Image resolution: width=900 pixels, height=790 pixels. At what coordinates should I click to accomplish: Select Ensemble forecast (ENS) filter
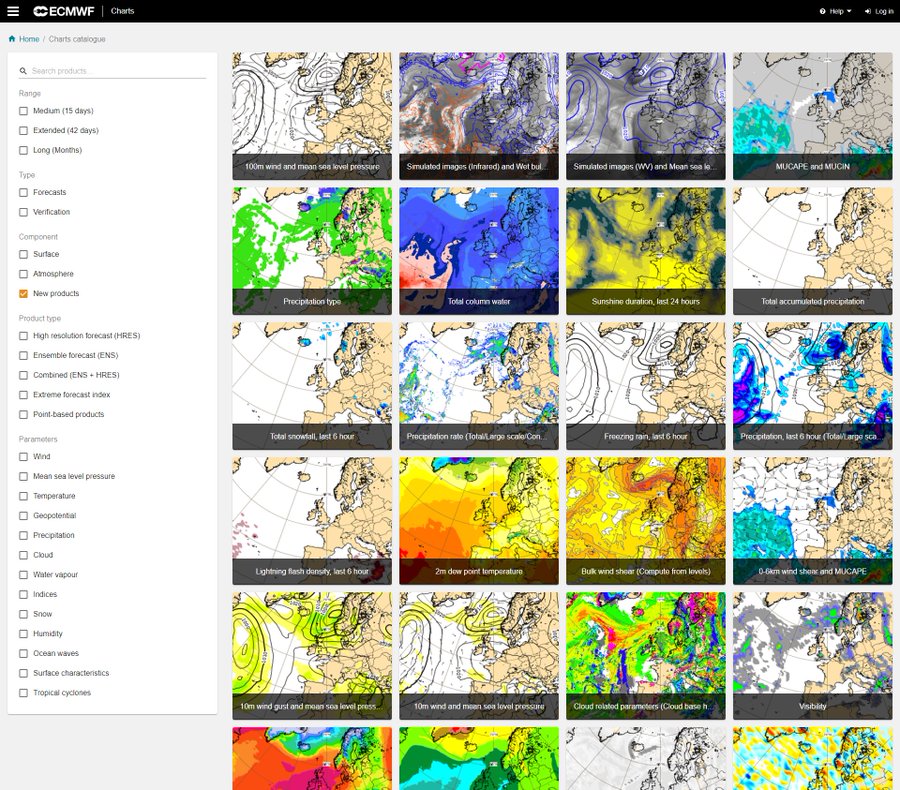24,355
